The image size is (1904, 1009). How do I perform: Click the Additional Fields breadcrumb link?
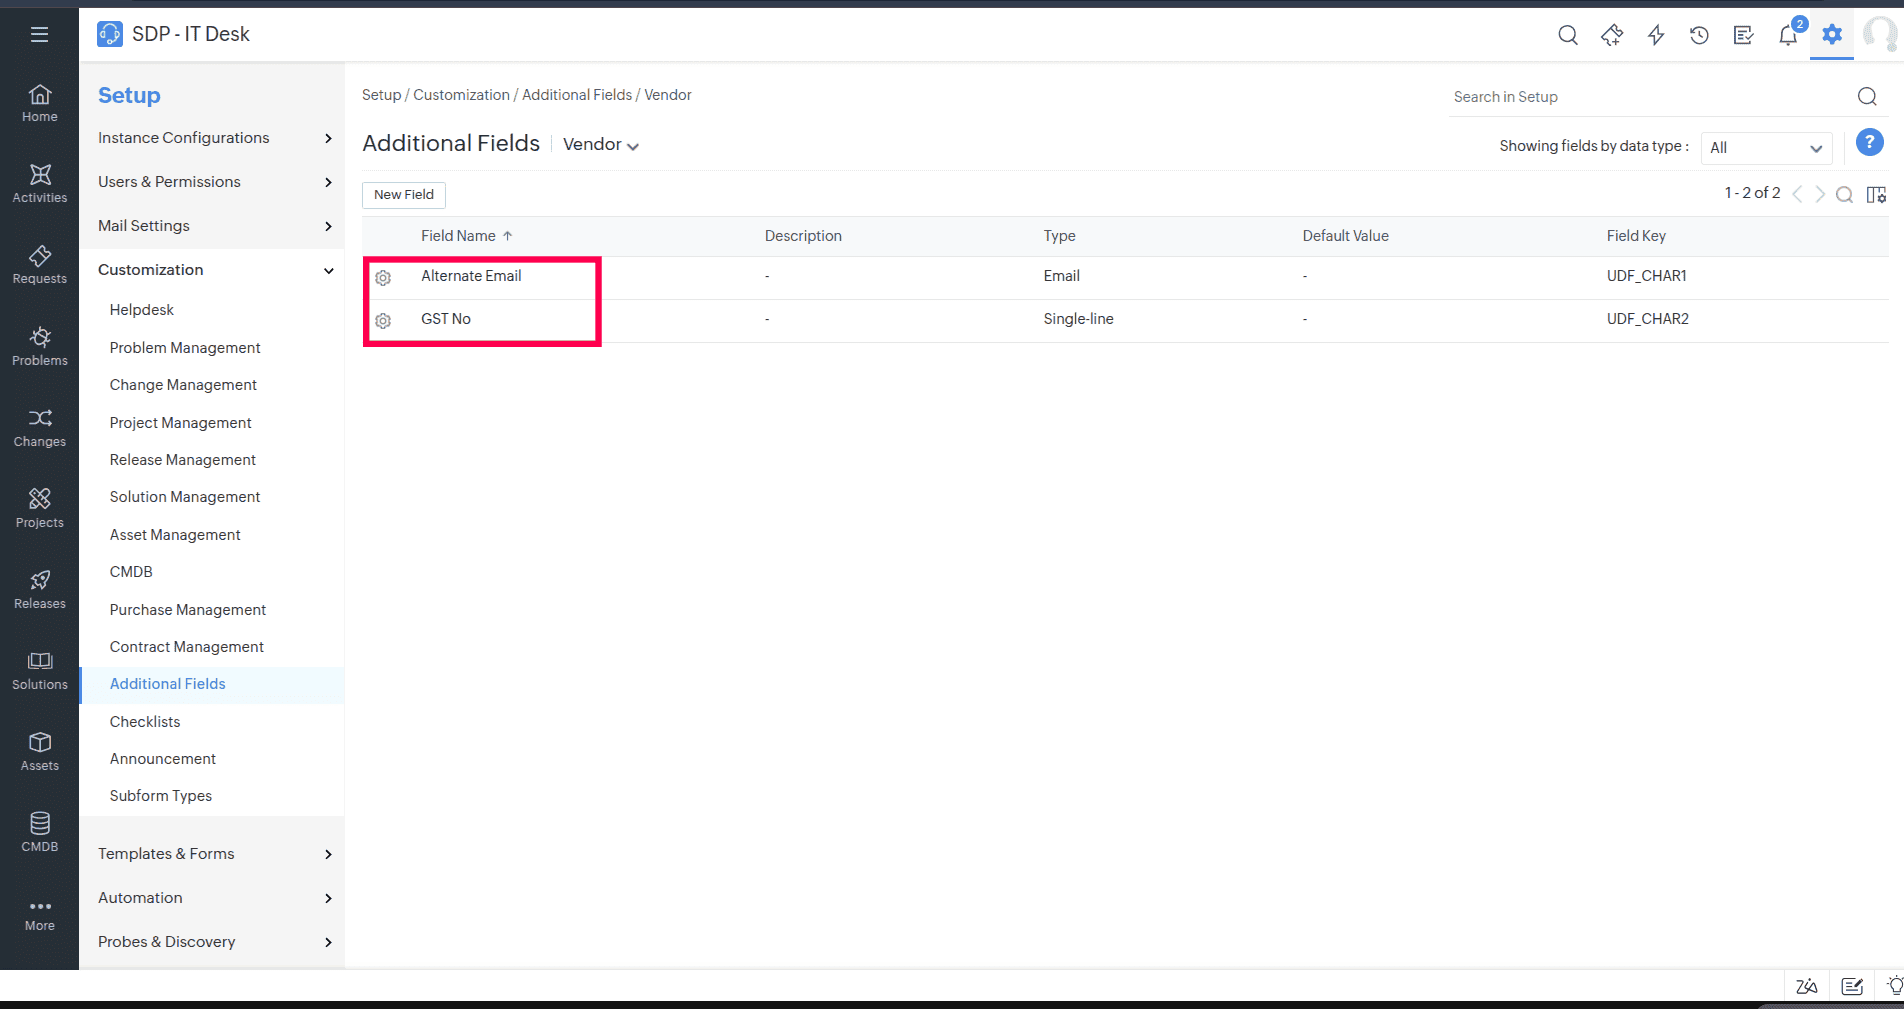[x=577, y=95]
